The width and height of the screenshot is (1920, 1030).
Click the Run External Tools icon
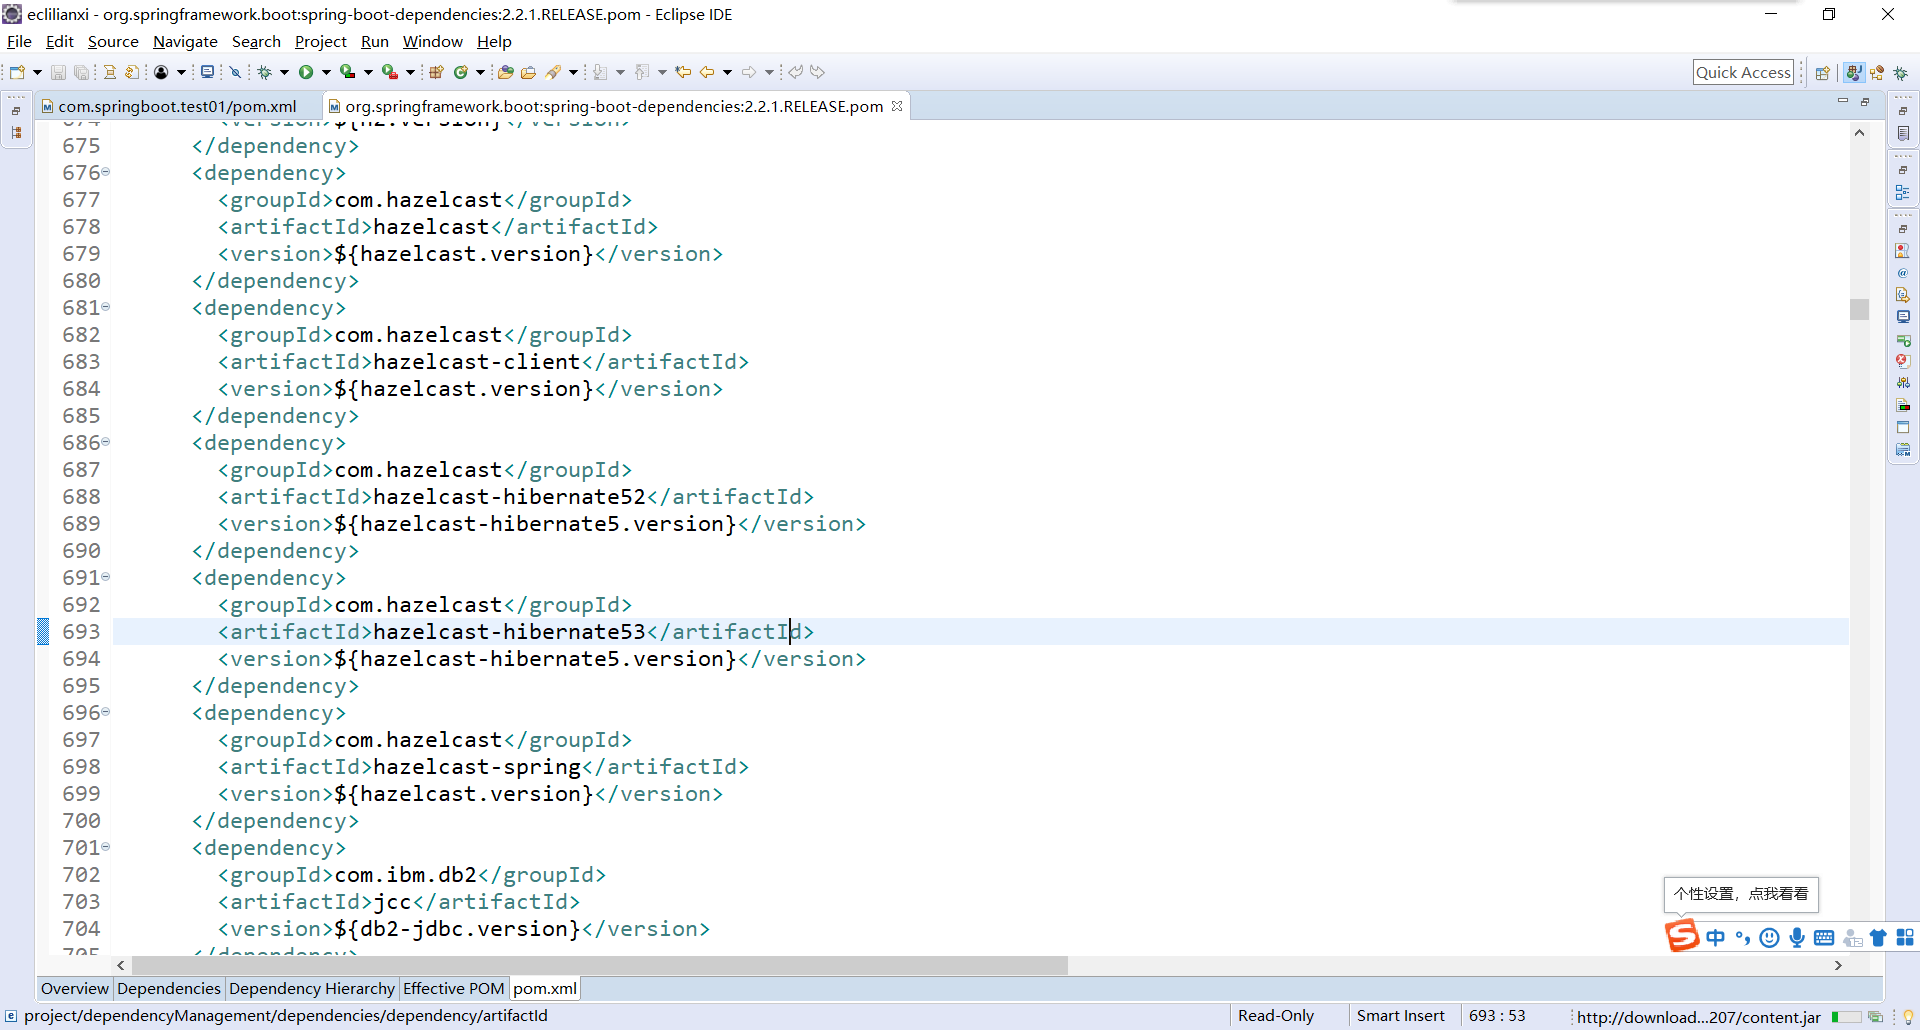pos(389,72)
